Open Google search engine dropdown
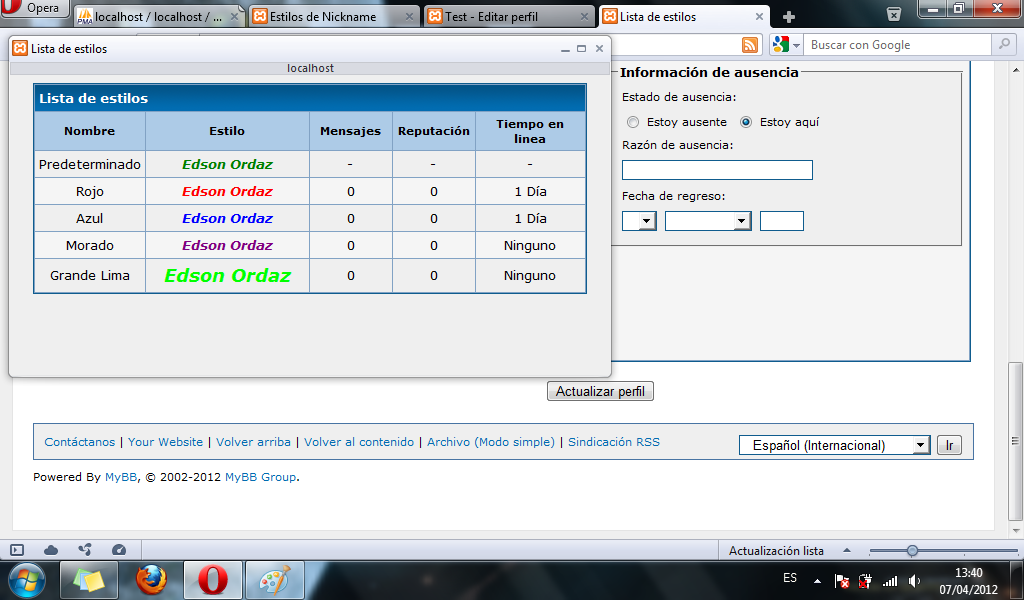Viewport: 1024px width, 600px height. click(x=787, y=45)
